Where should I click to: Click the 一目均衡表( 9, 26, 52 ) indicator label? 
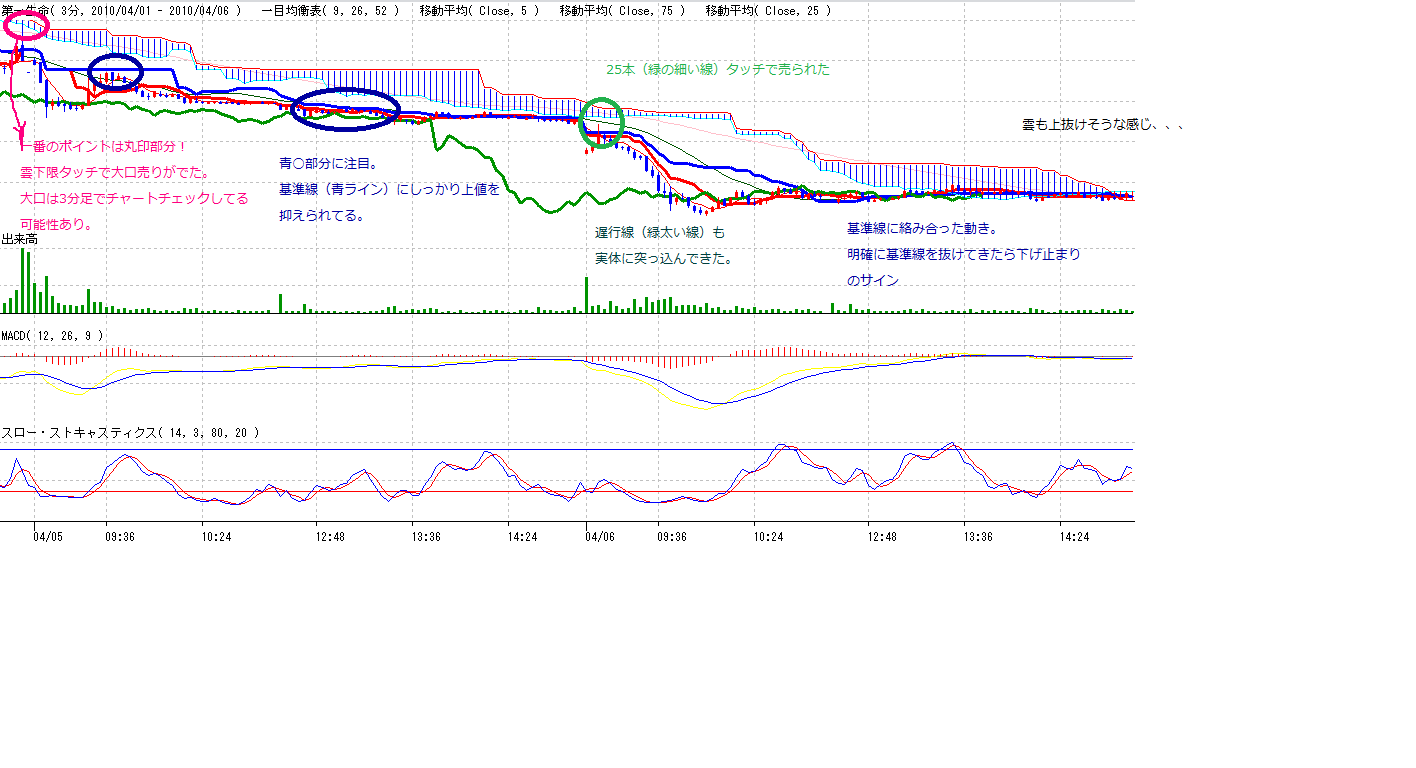pyautogui.click(x=331, y=10)
